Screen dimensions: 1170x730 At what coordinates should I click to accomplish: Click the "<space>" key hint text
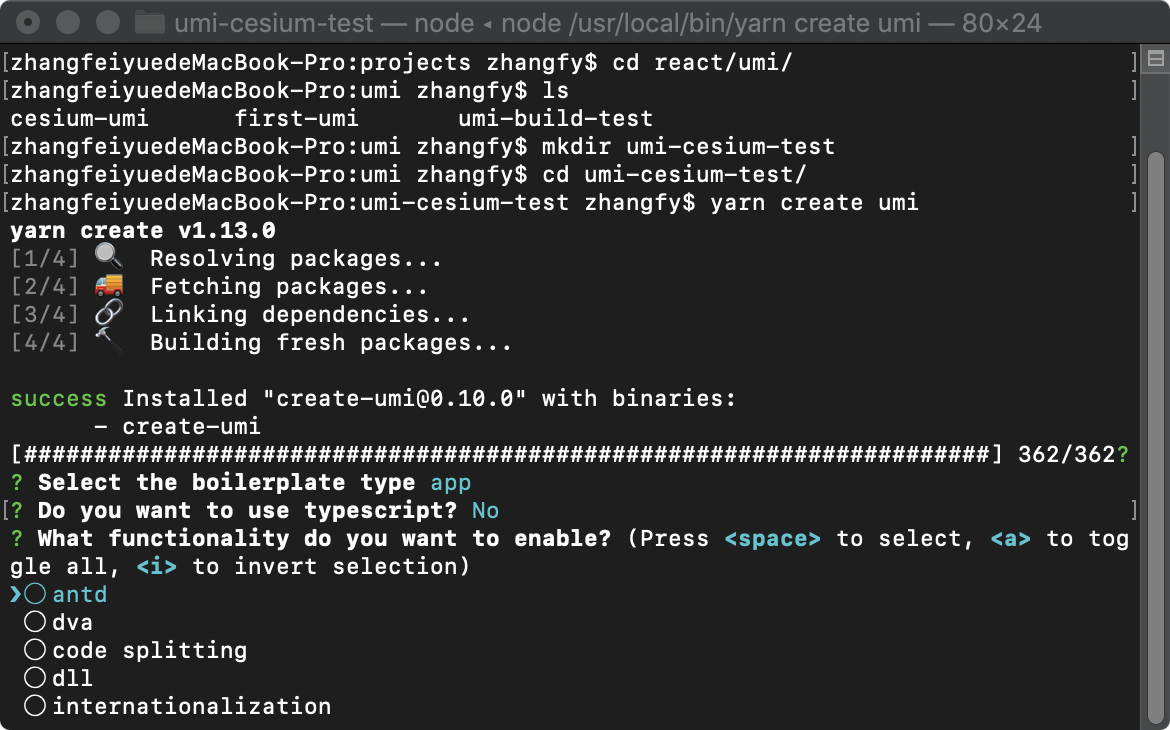(772, 539)
